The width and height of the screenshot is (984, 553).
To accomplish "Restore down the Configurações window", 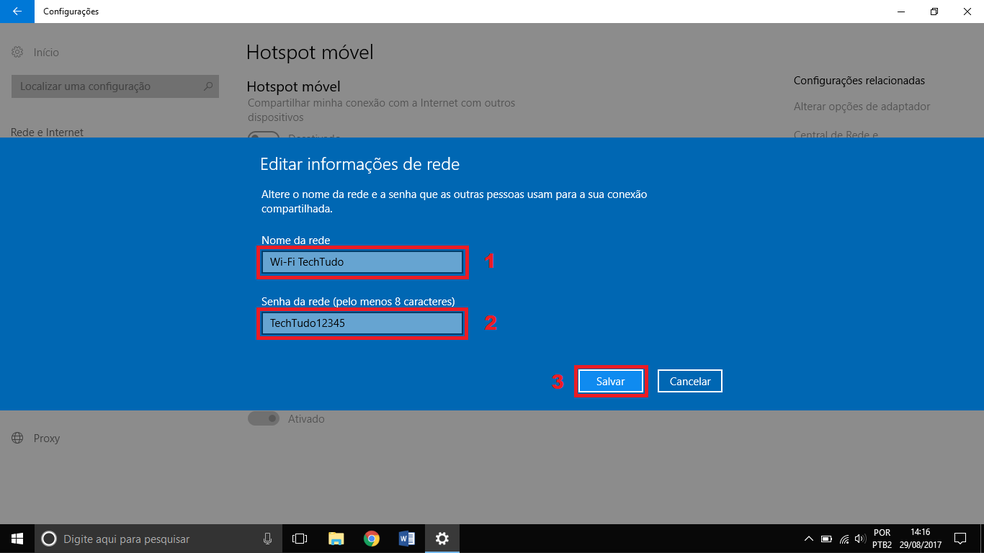I will coord(934,11).
